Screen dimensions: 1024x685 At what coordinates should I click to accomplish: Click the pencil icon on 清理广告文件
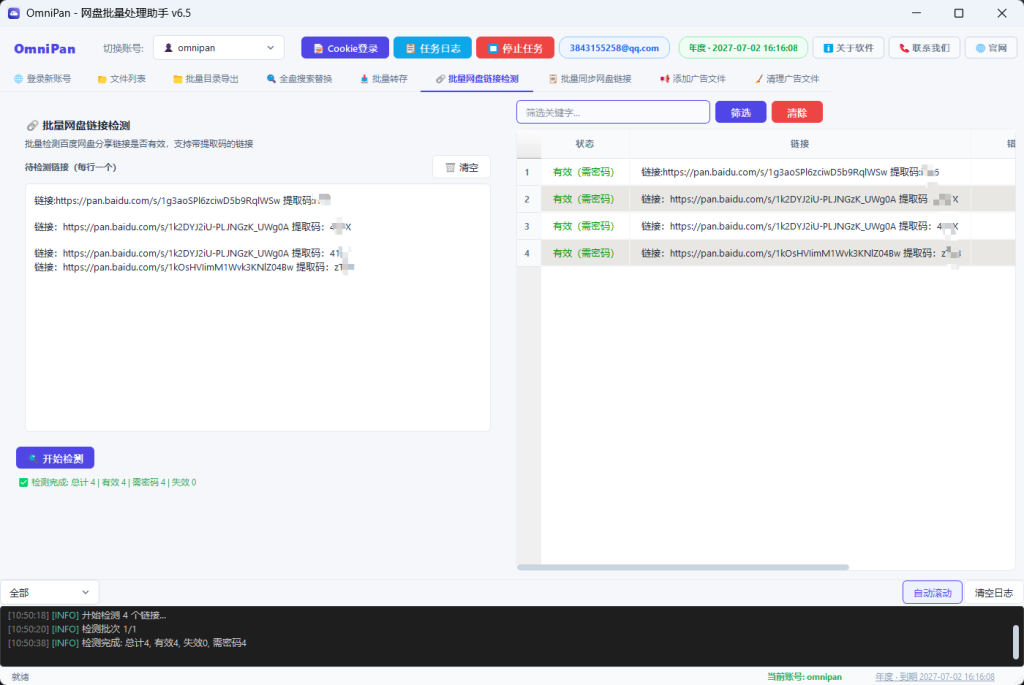click(759, 79)
